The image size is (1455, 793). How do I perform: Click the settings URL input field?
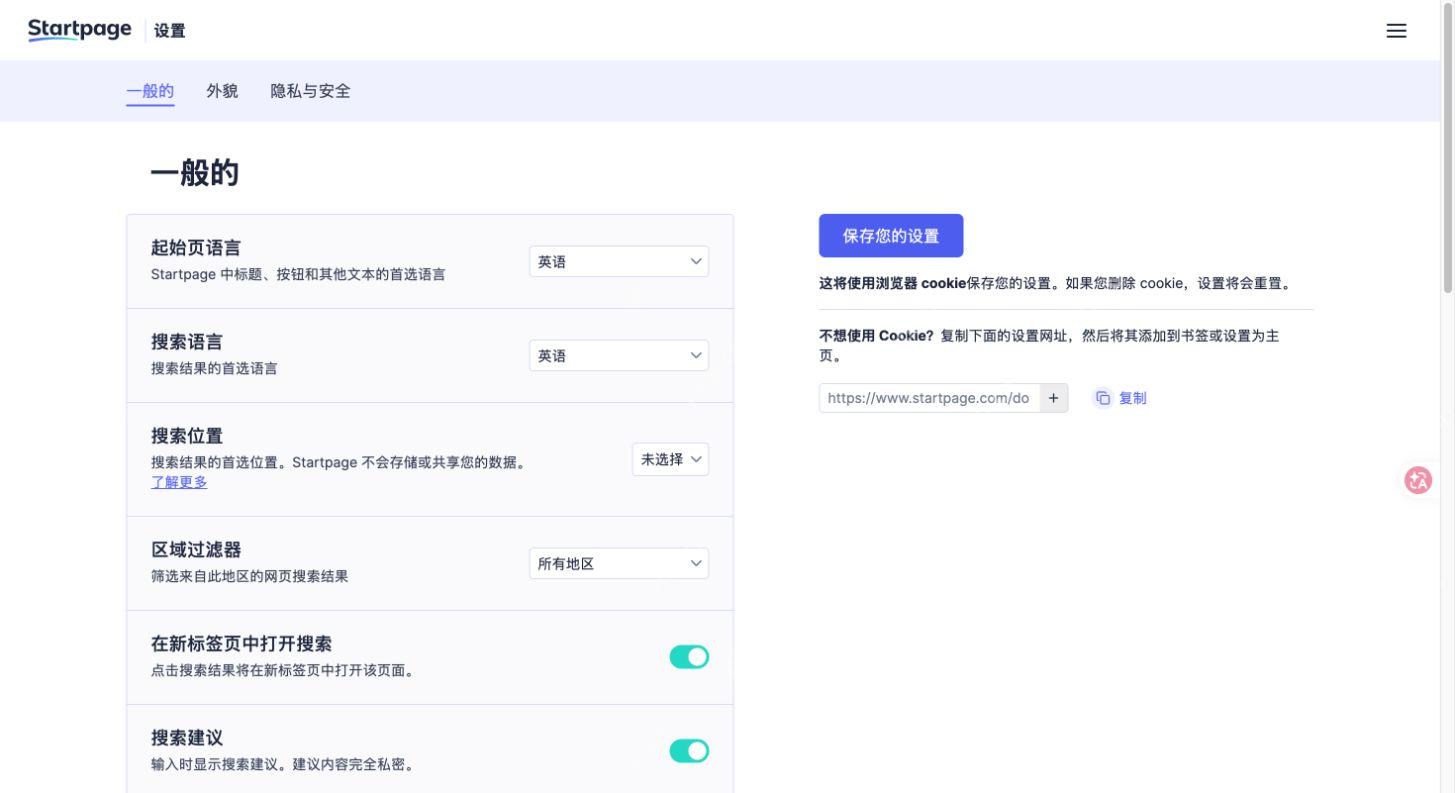pyautogui.click(x=929, y=398)
